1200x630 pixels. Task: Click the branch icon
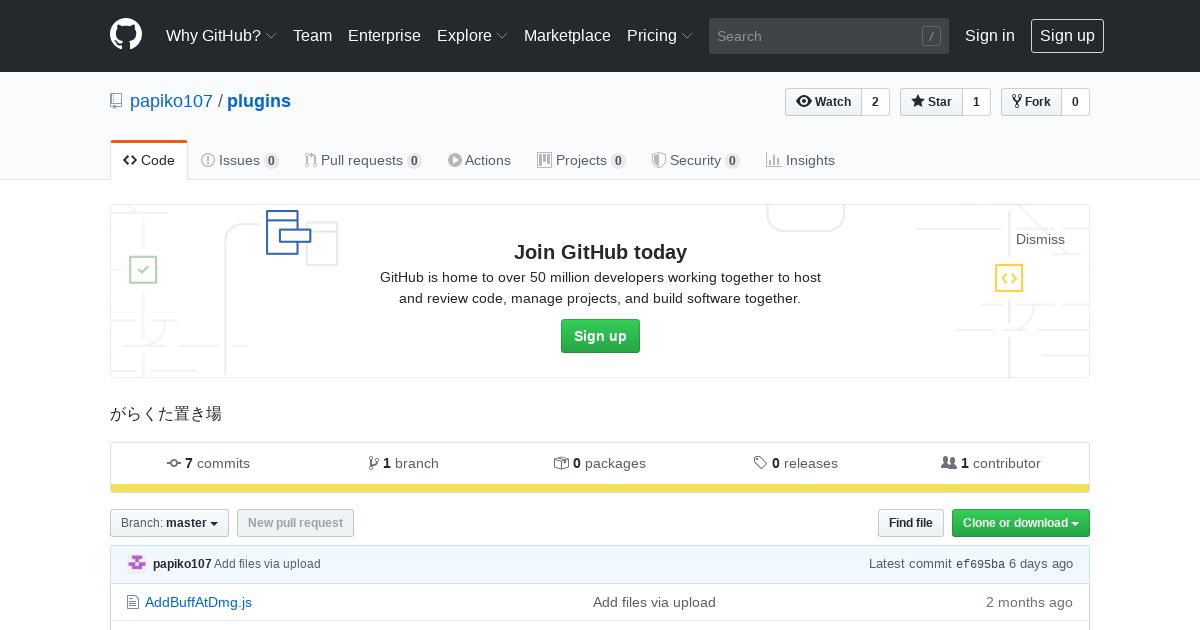pyautogui.click(x=373, y=463)
